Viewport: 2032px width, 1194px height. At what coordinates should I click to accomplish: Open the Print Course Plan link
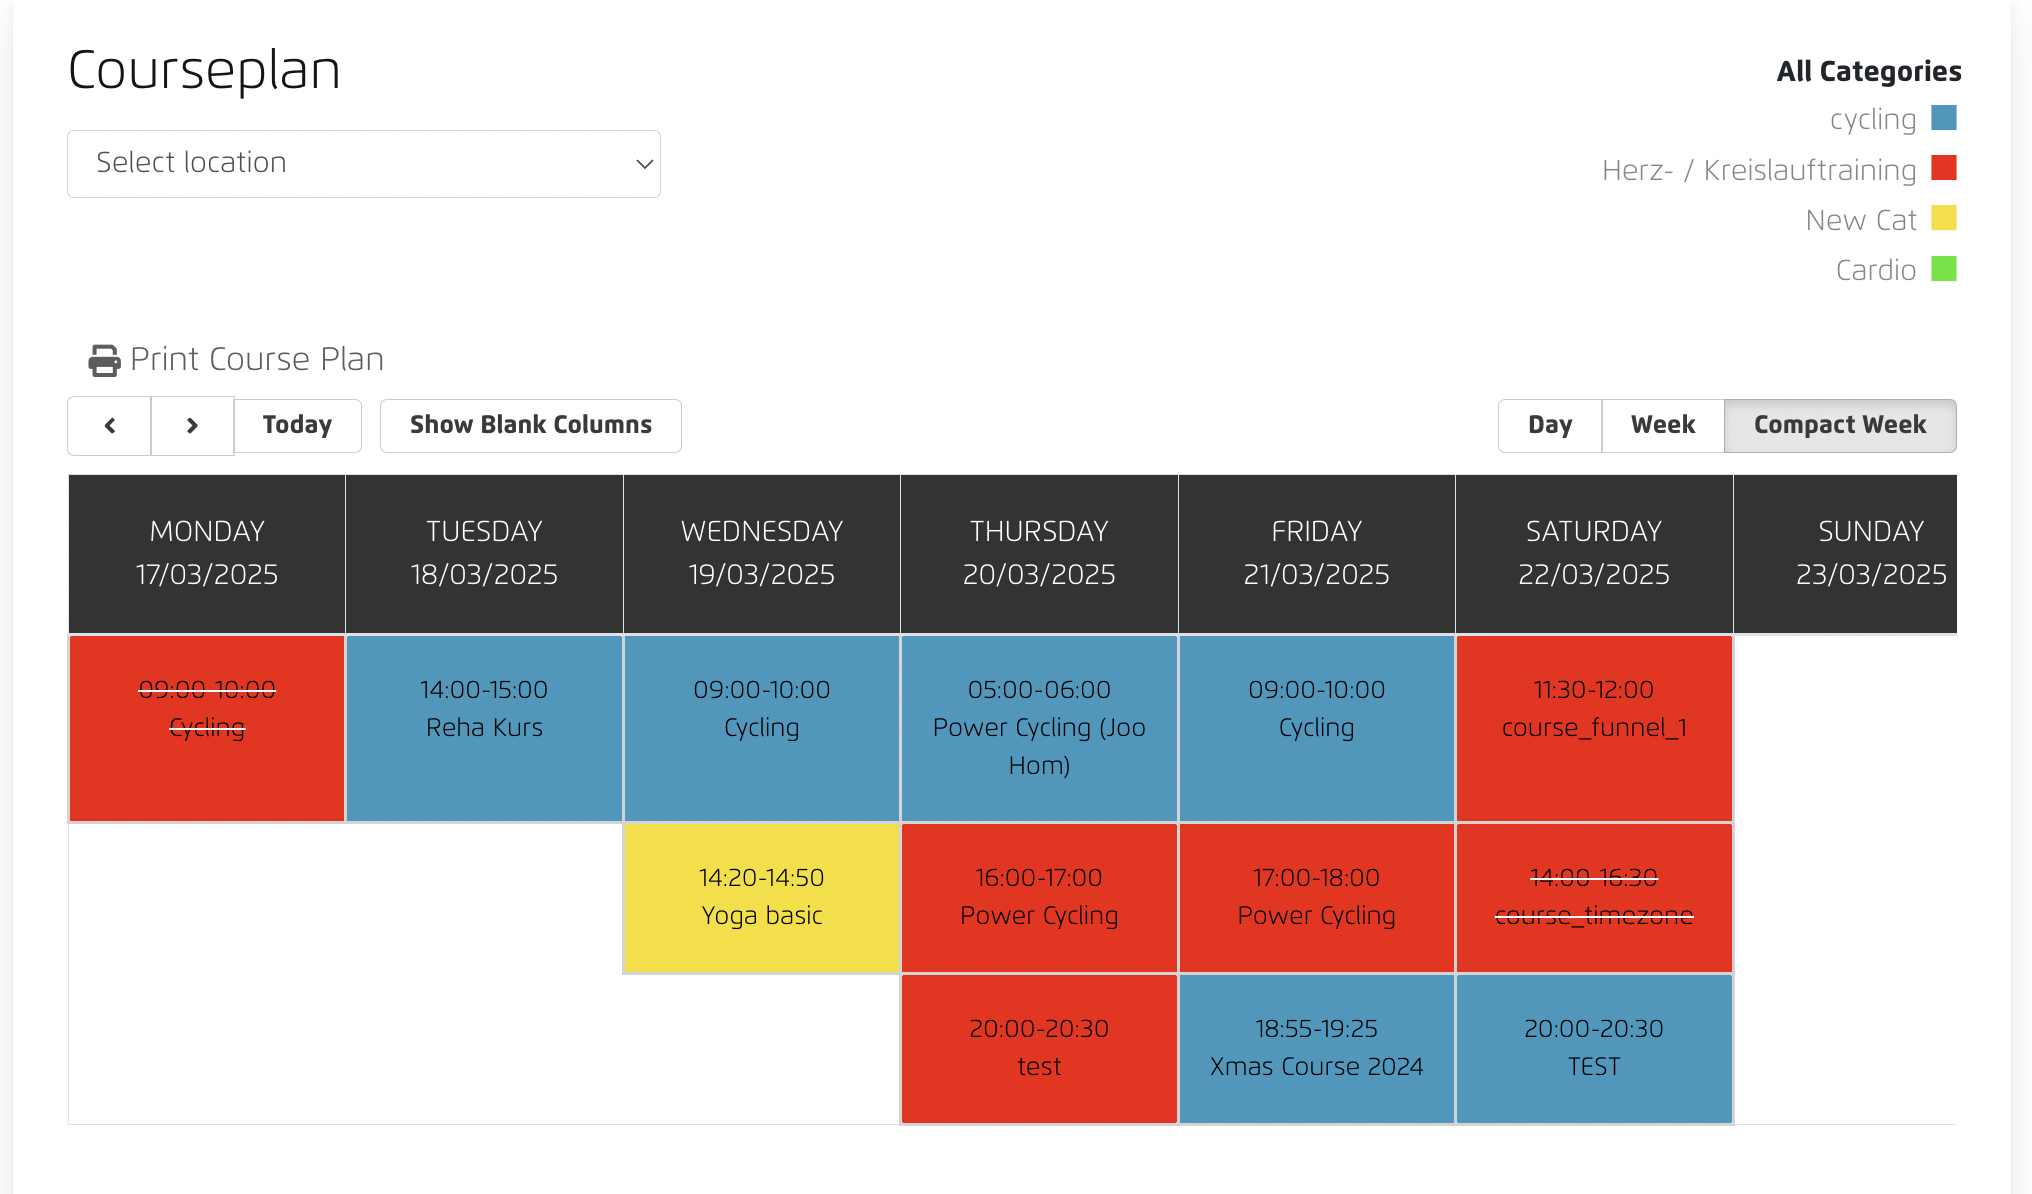click(257, 360)
